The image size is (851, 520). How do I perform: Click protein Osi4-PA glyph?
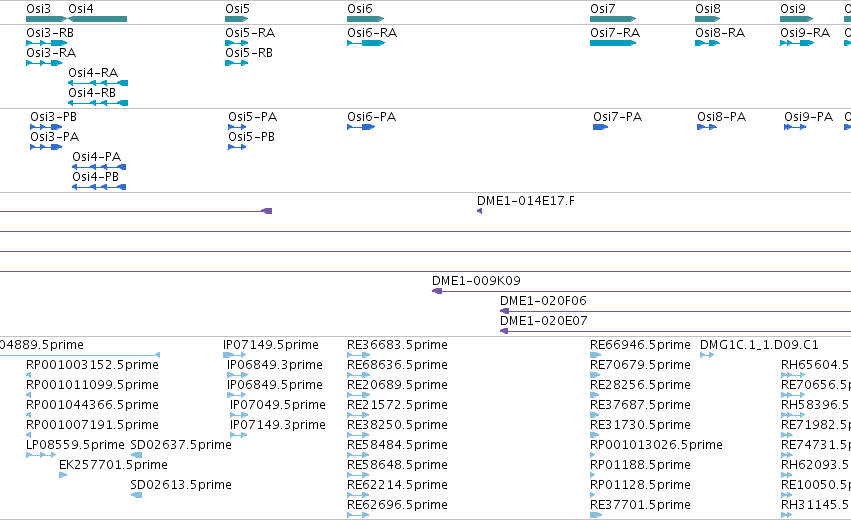[99, 167]
